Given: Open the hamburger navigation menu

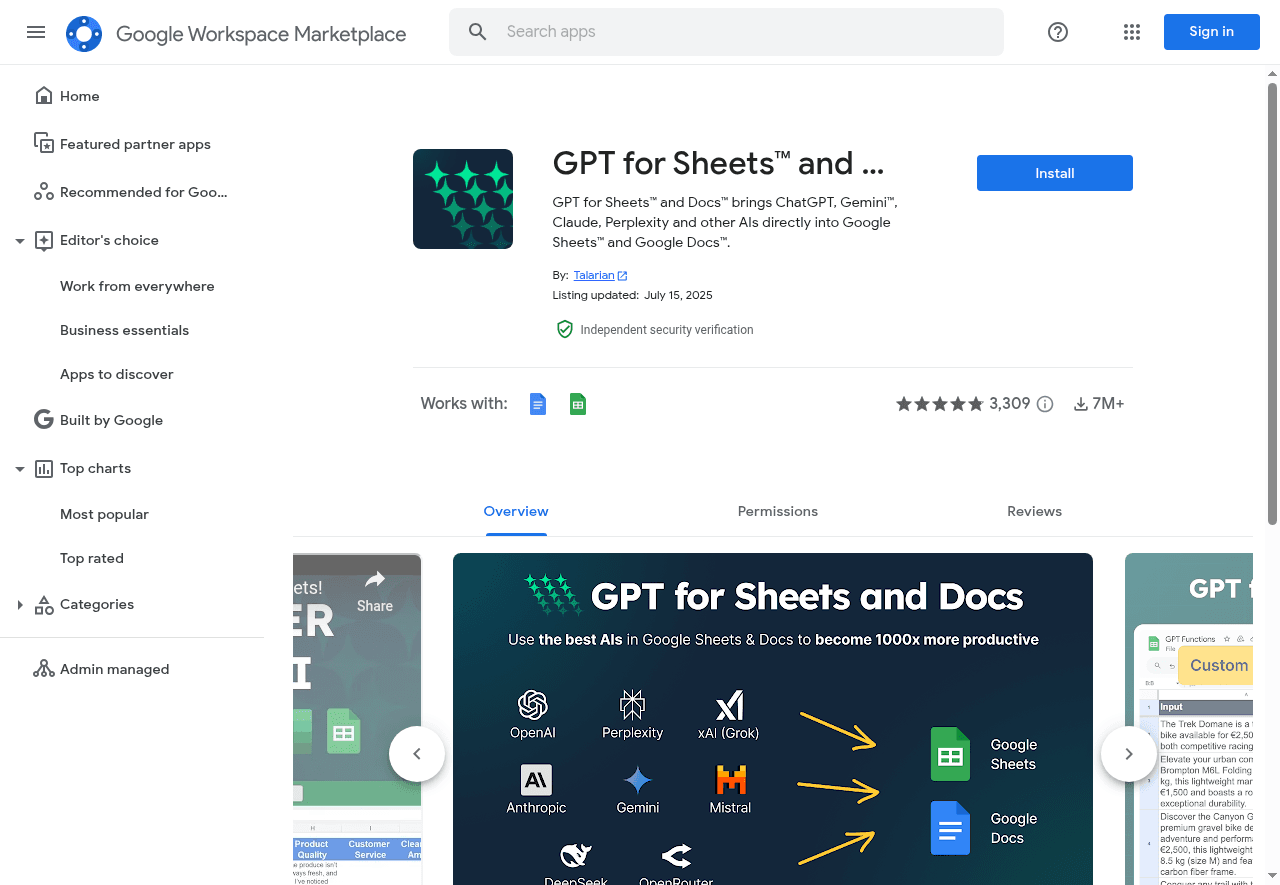Looking at the screenshot, I should (x=36, y=32).
